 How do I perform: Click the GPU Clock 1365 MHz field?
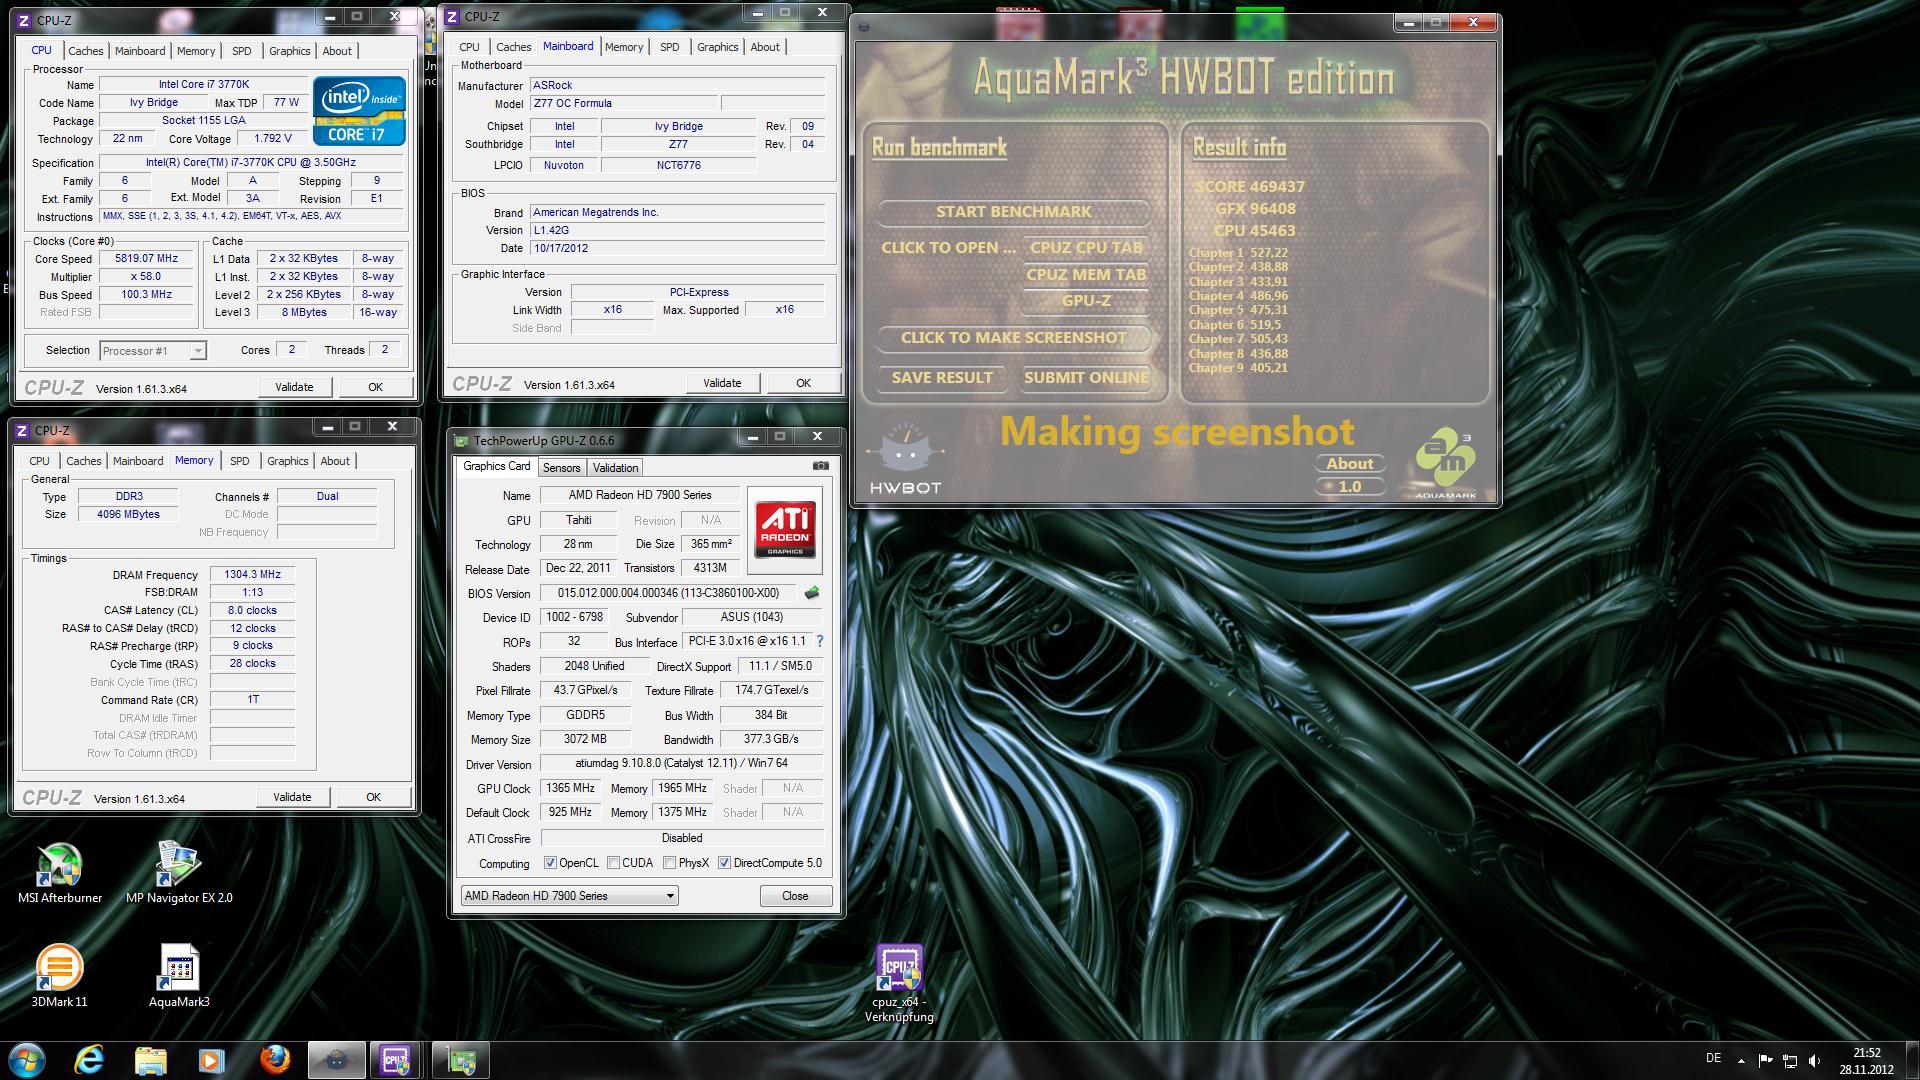[570, 788]
